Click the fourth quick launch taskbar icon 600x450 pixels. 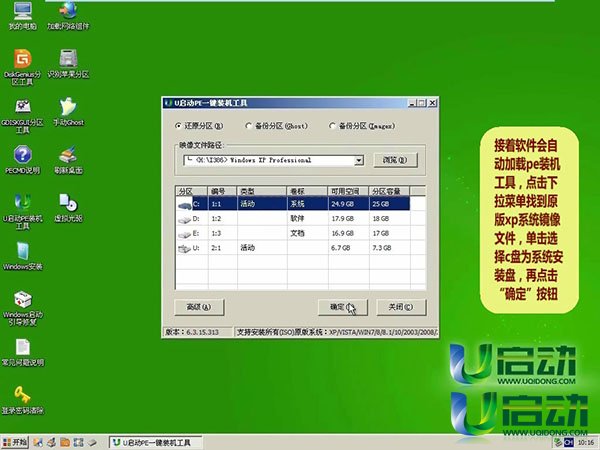tap(78, 443)
